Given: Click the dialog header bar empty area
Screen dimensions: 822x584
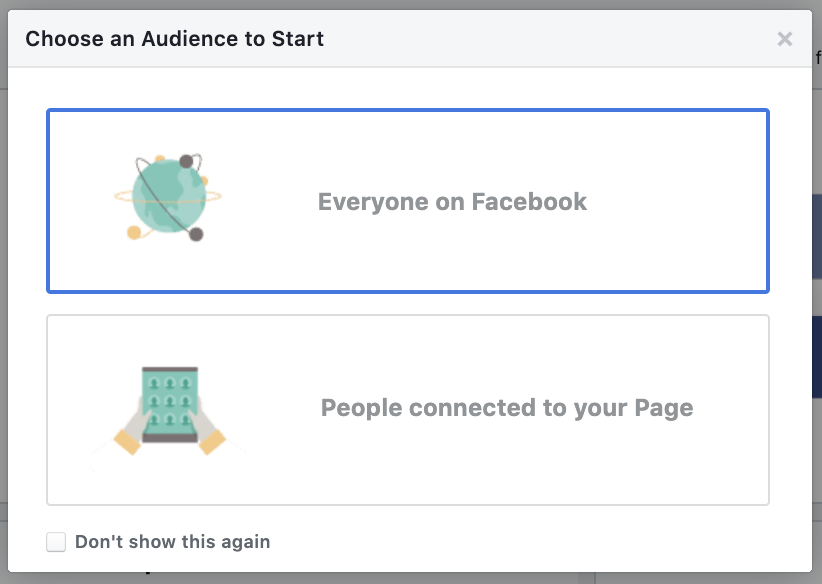Looking at the screenshot, I should click(x=550, y=39).
